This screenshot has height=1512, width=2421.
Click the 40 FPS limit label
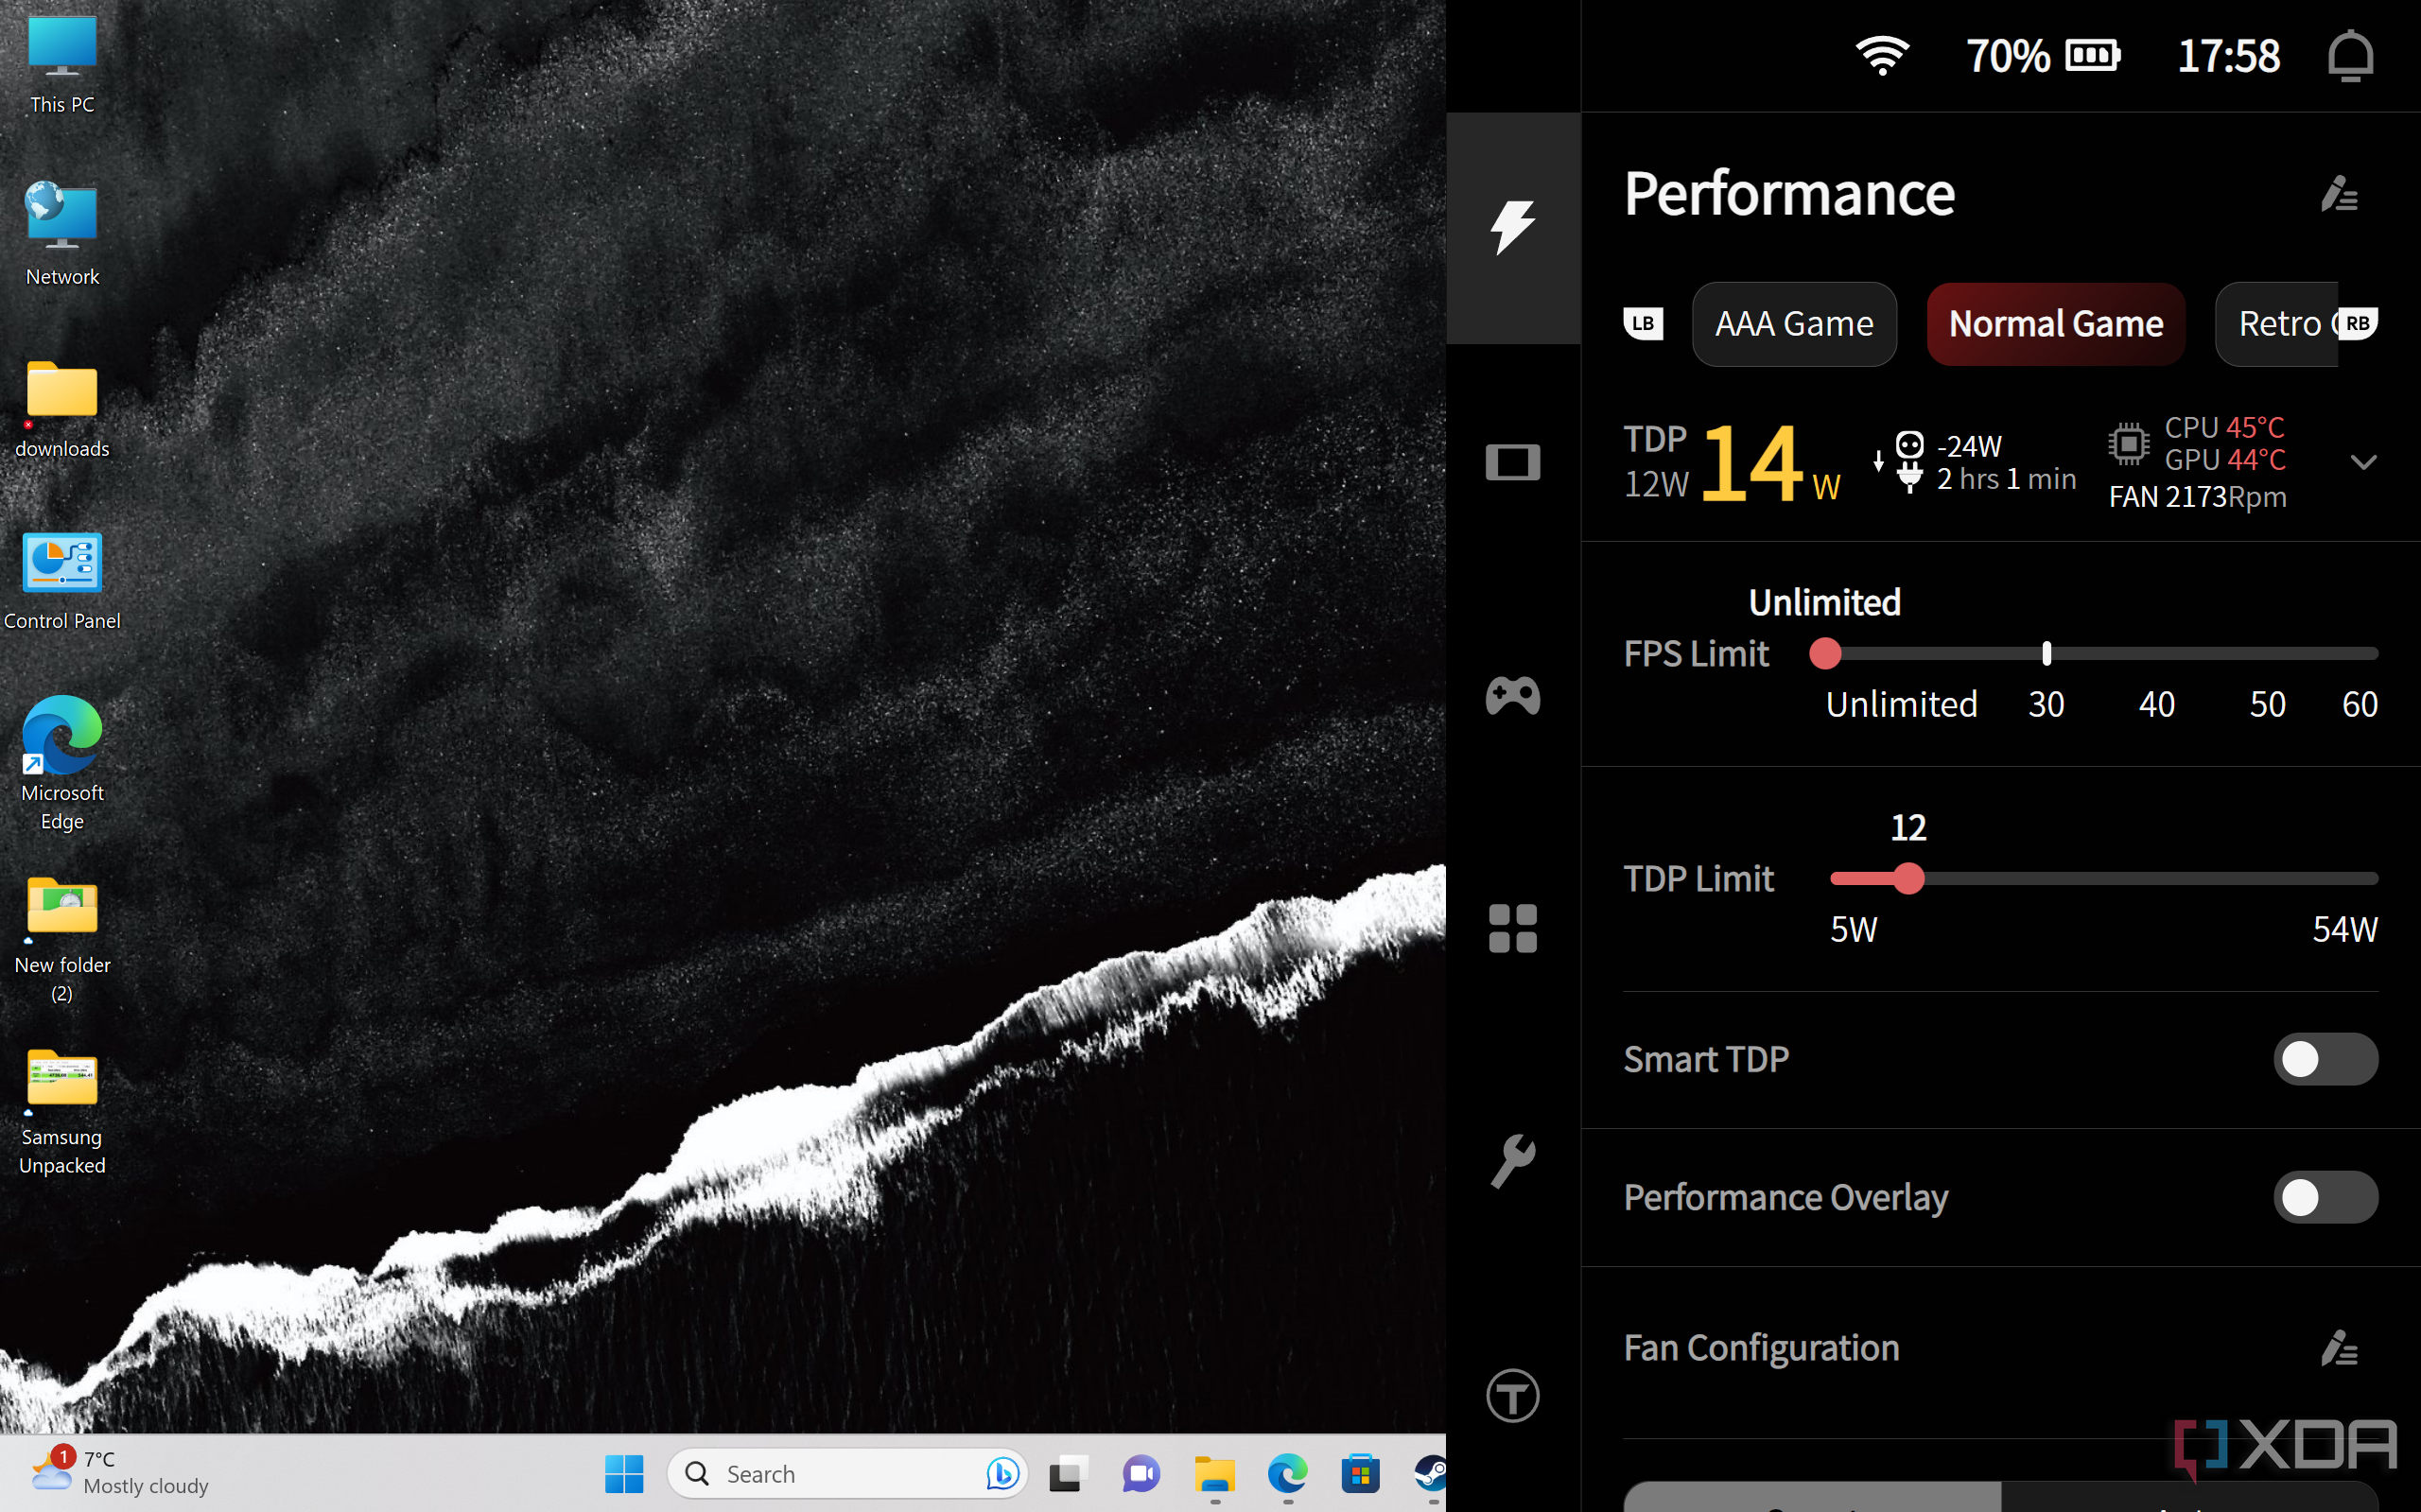pyautogui.click(x=2157, y=704)
